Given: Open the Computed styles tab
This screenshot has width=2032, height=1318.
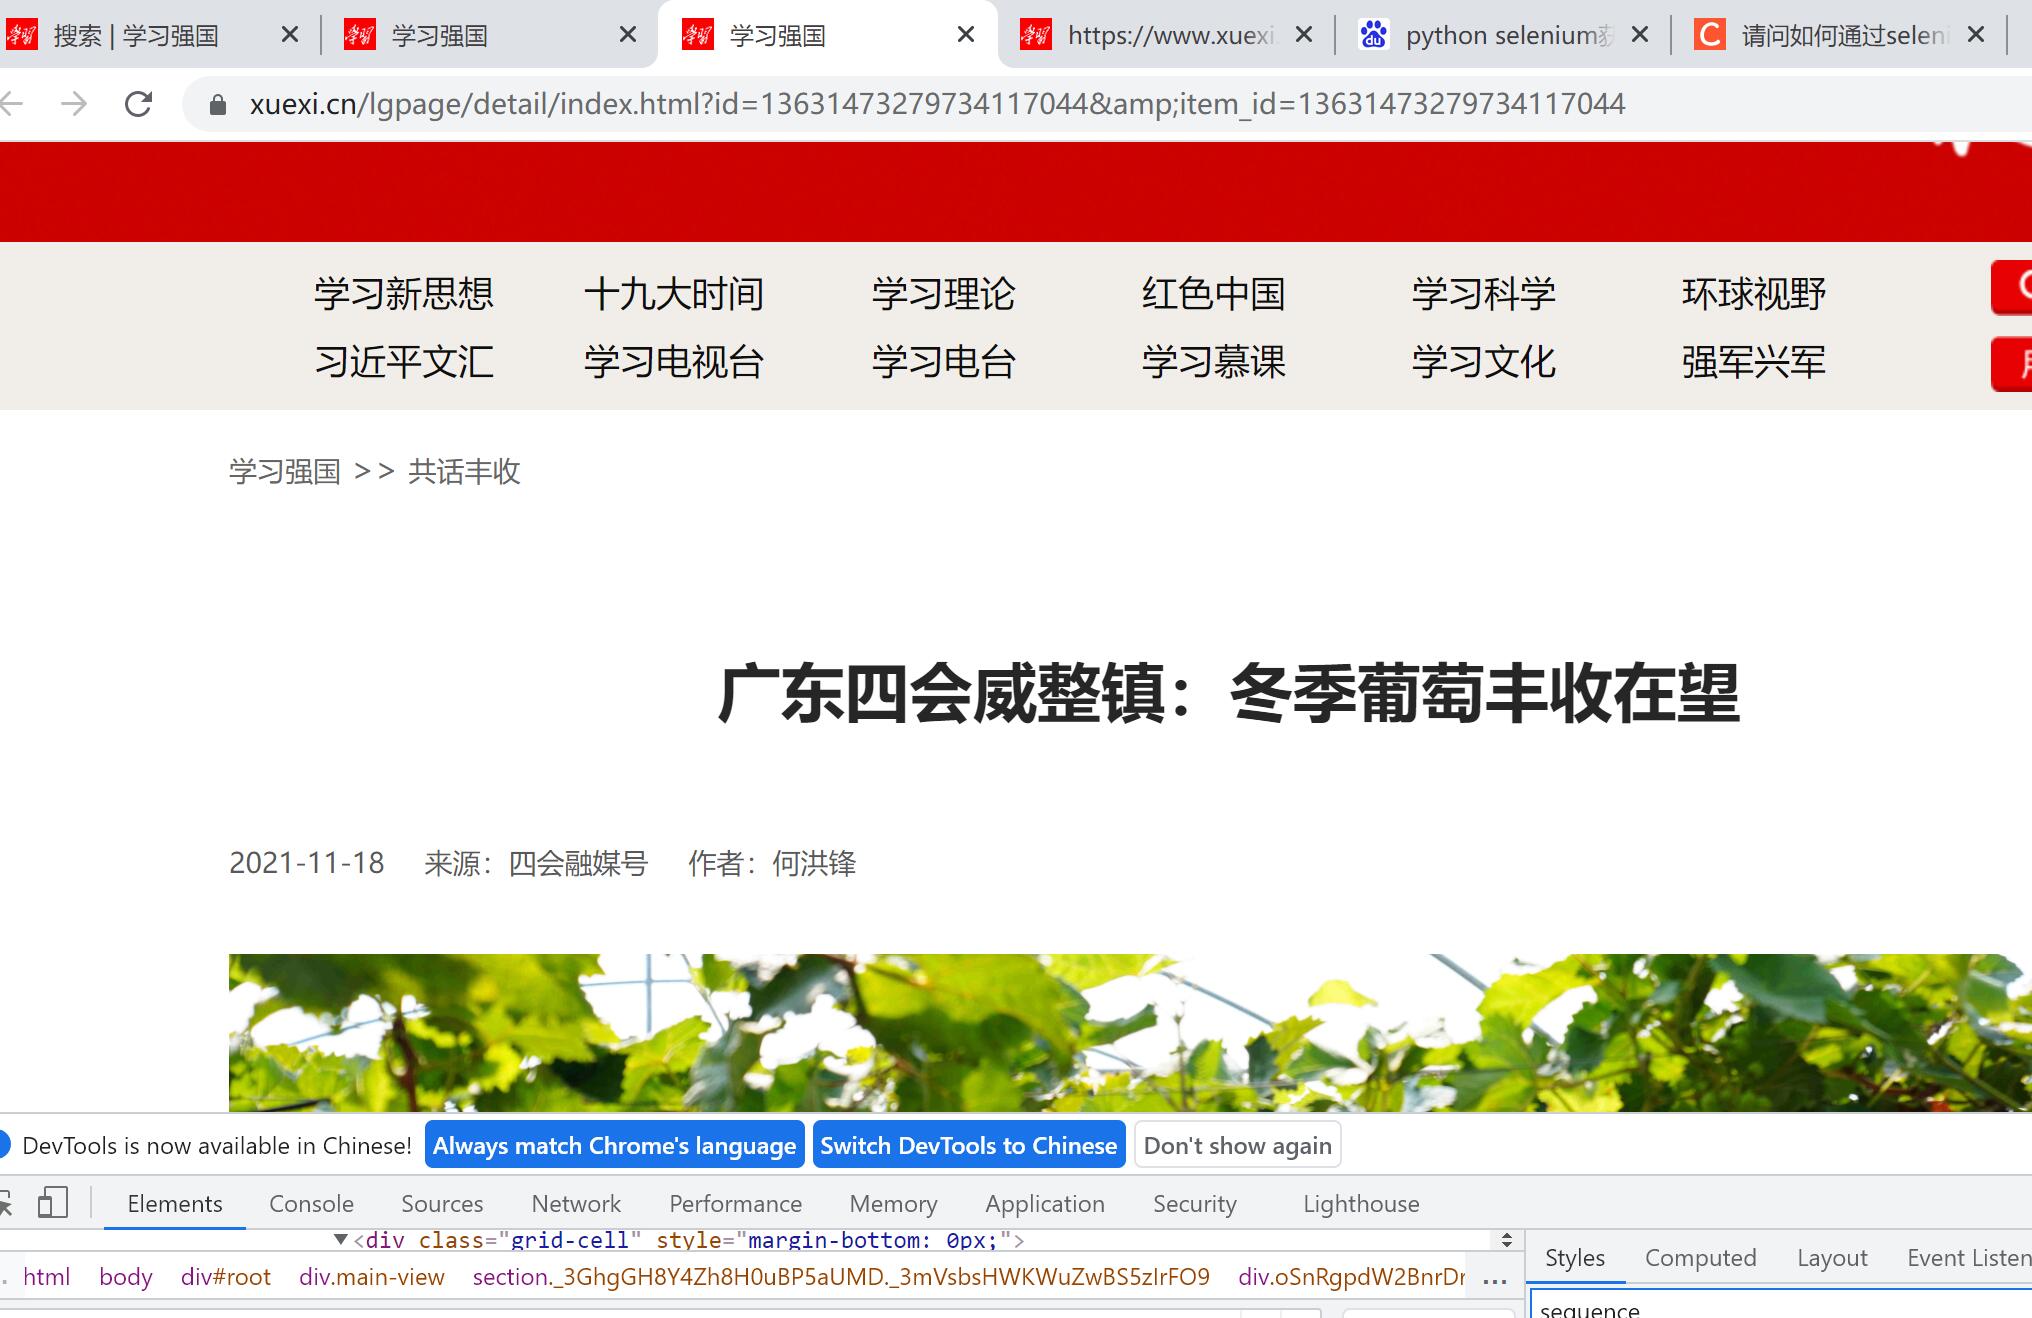Looking at the screenshot, I should pos(1700,1258).
